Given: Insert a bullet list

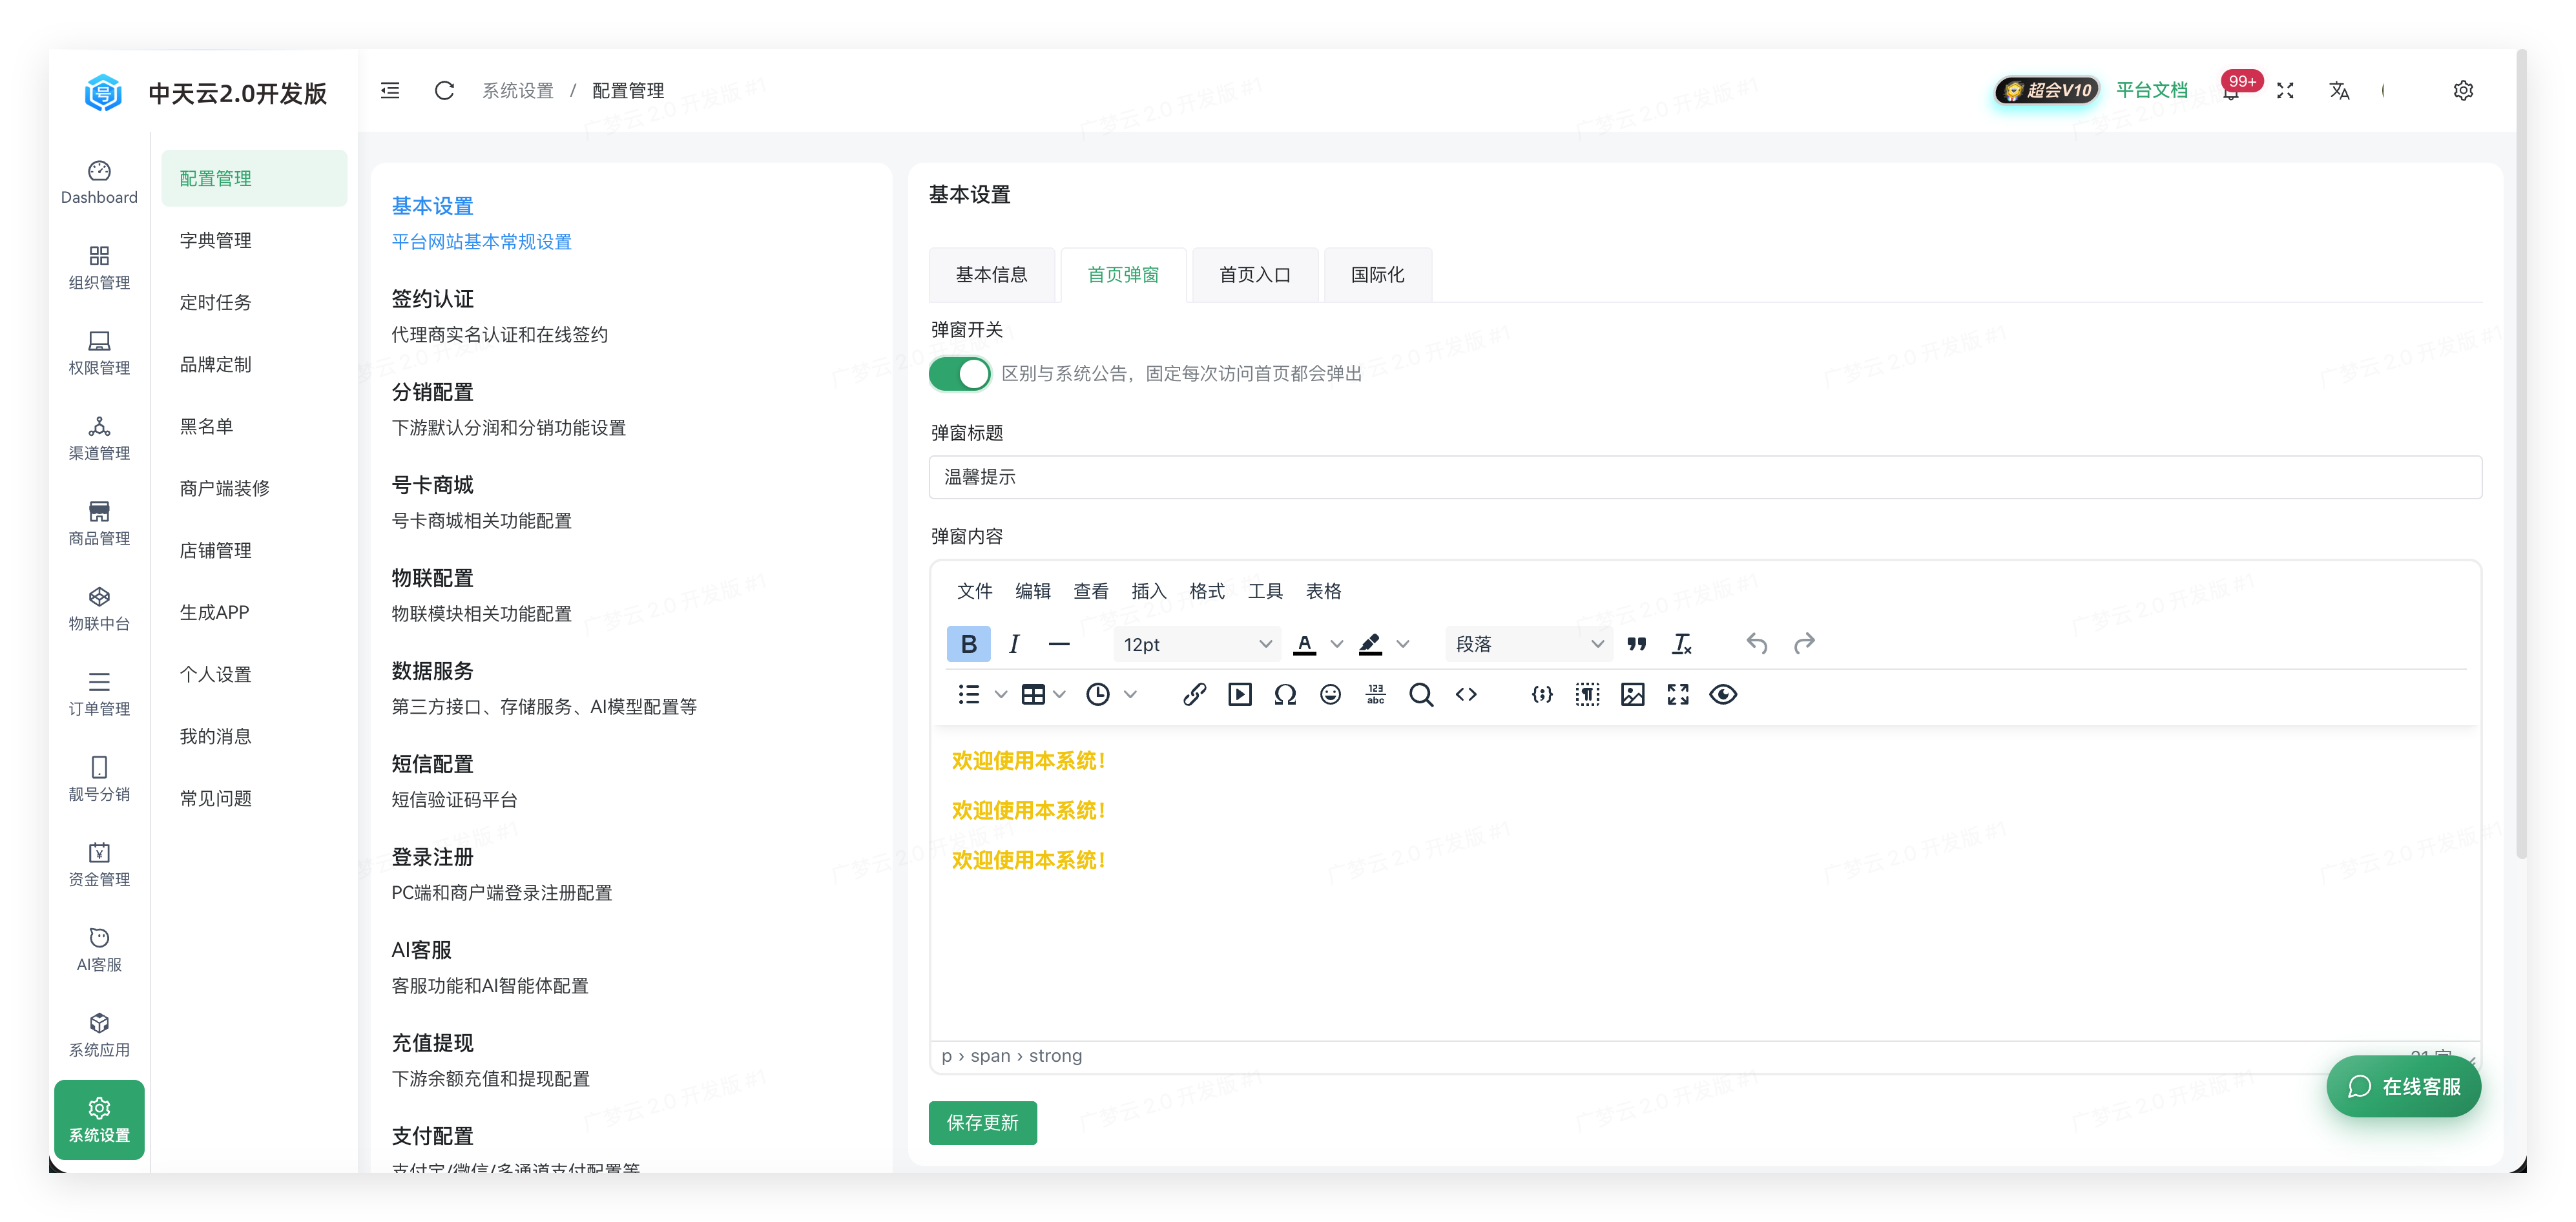Looking at the screenshot, I should [968, 694].
